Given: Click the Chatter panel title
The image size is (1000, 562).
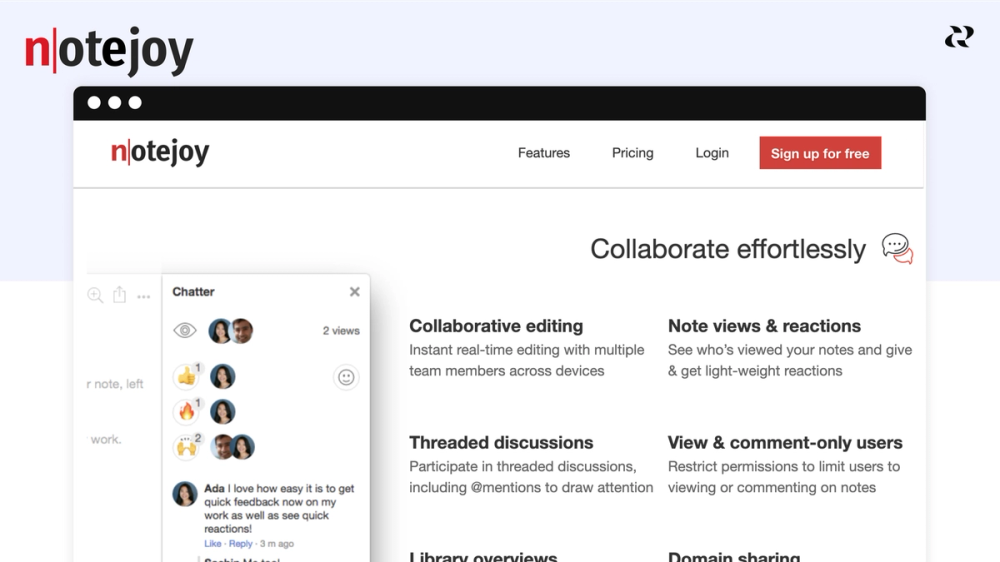Looking at the screenshot, I should pos(193,292).
